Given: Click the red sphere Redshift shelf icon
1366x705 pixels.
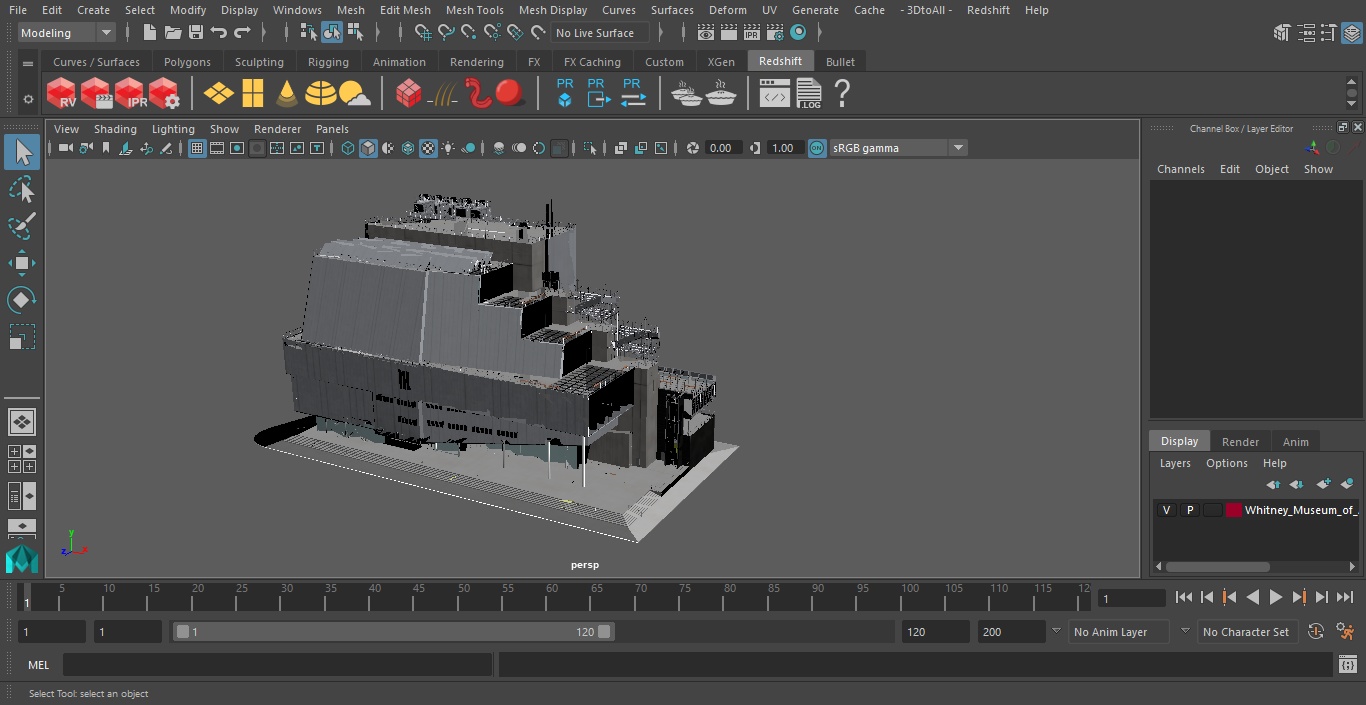Looking at the screenshot, I should pyautogui.click(x=510, y=94).
